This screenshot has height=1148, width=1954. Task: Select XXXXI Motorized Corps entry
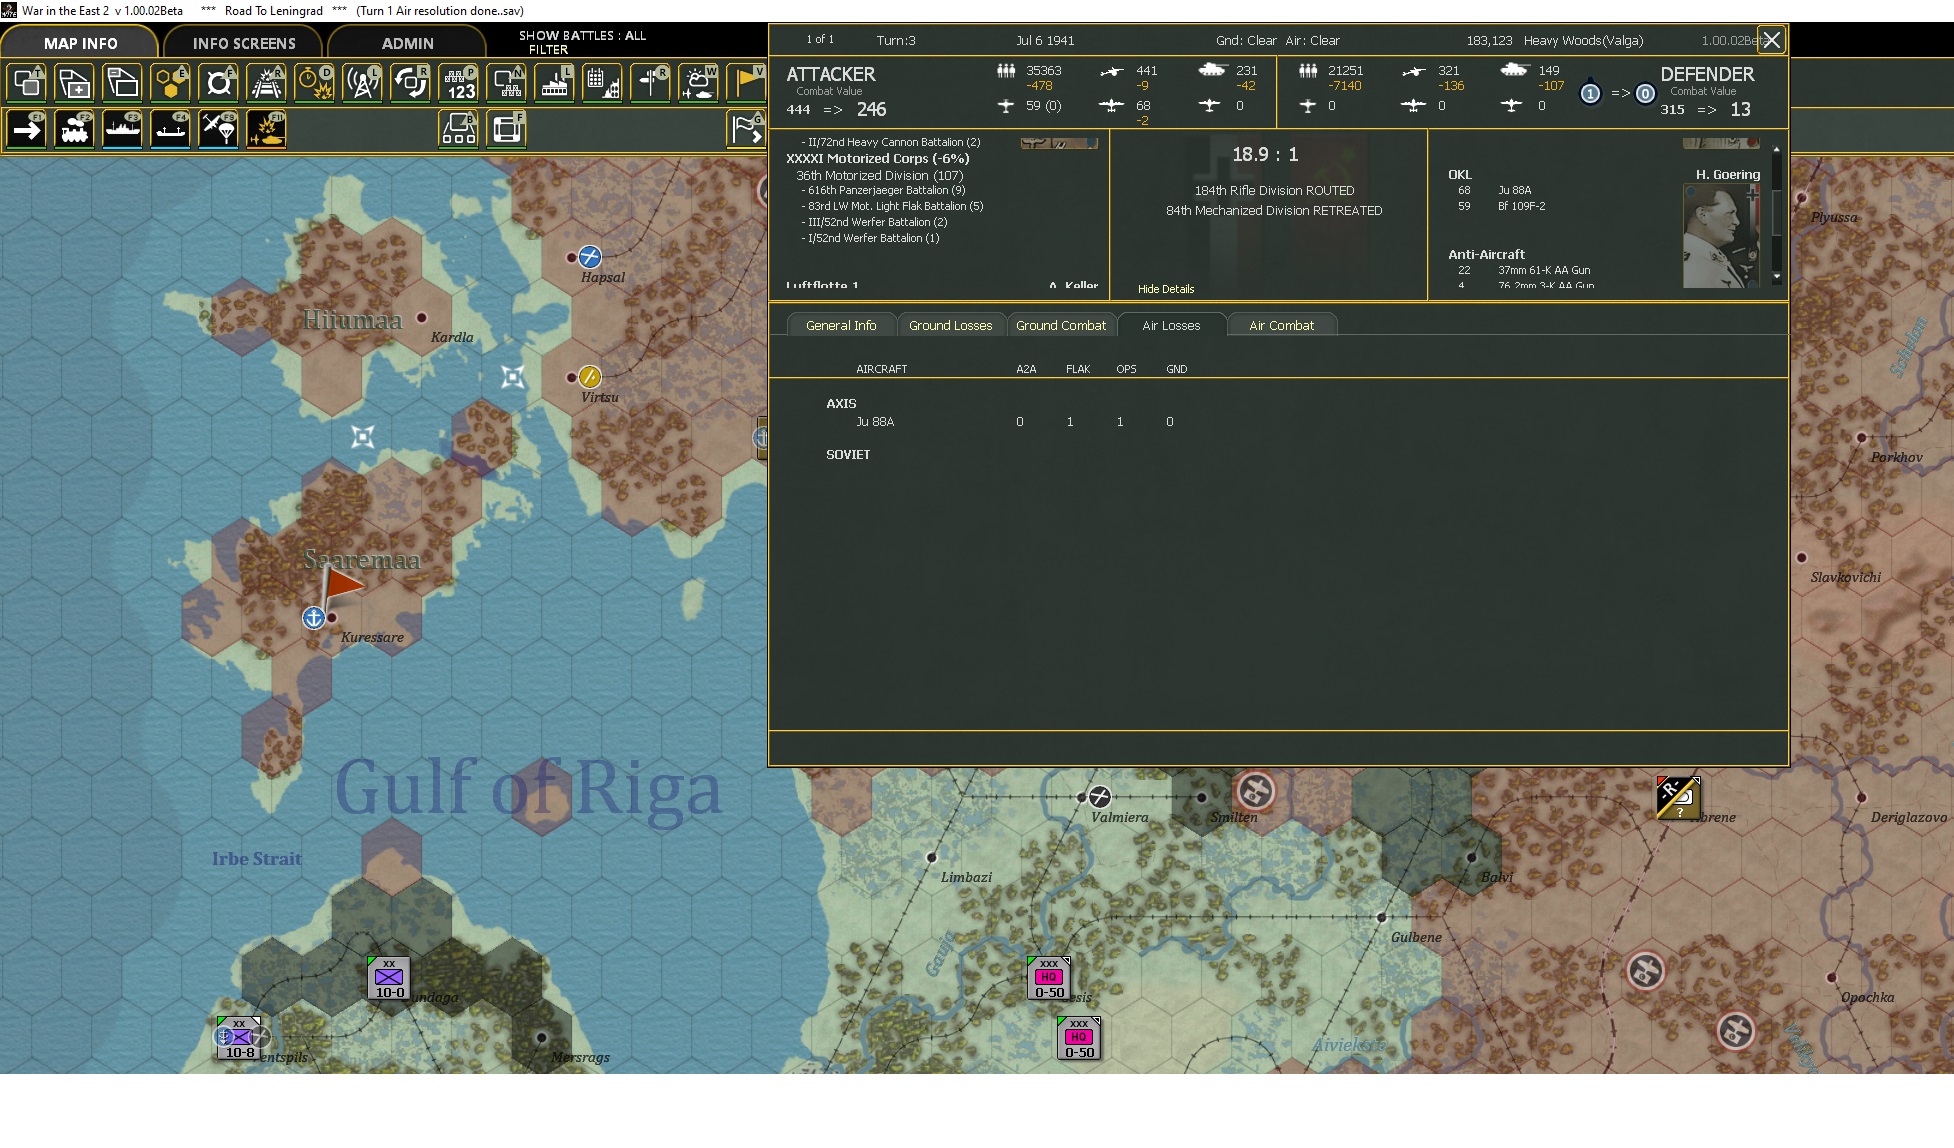(877, 158)
